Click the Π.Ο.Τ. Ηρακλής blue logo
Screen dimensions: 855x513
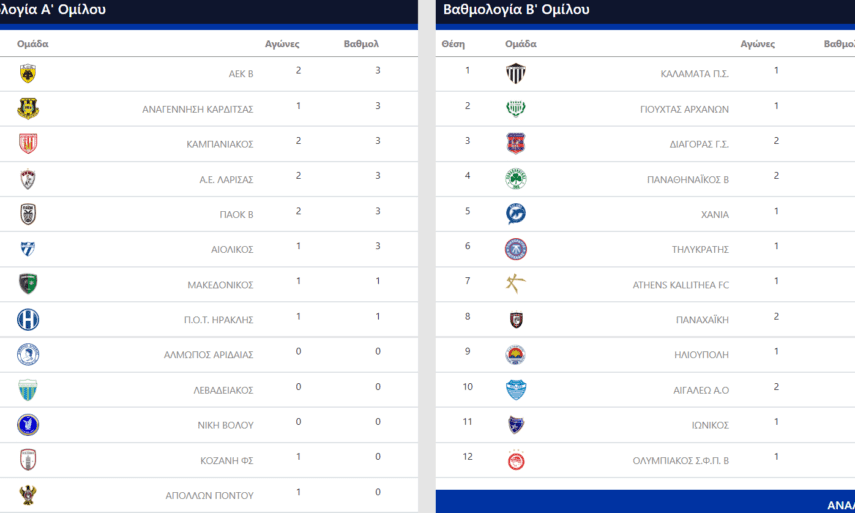[28, 320]
